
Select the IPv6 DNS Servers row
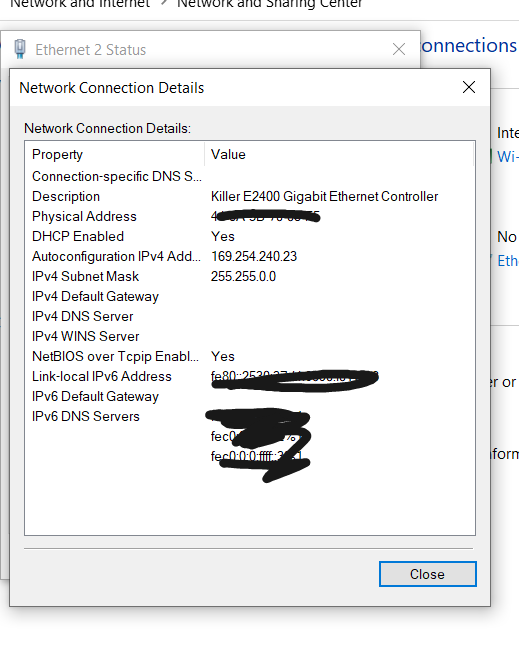coord(250,417)
